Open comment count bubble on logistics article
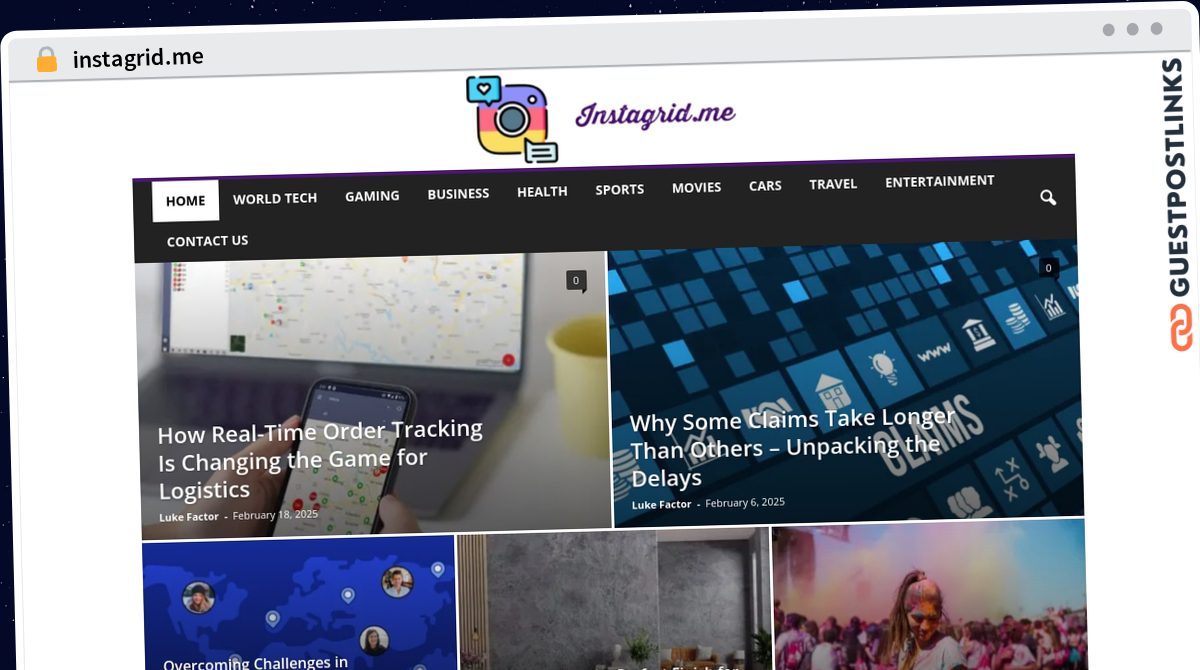The image size is (1200, 670). 576,281
